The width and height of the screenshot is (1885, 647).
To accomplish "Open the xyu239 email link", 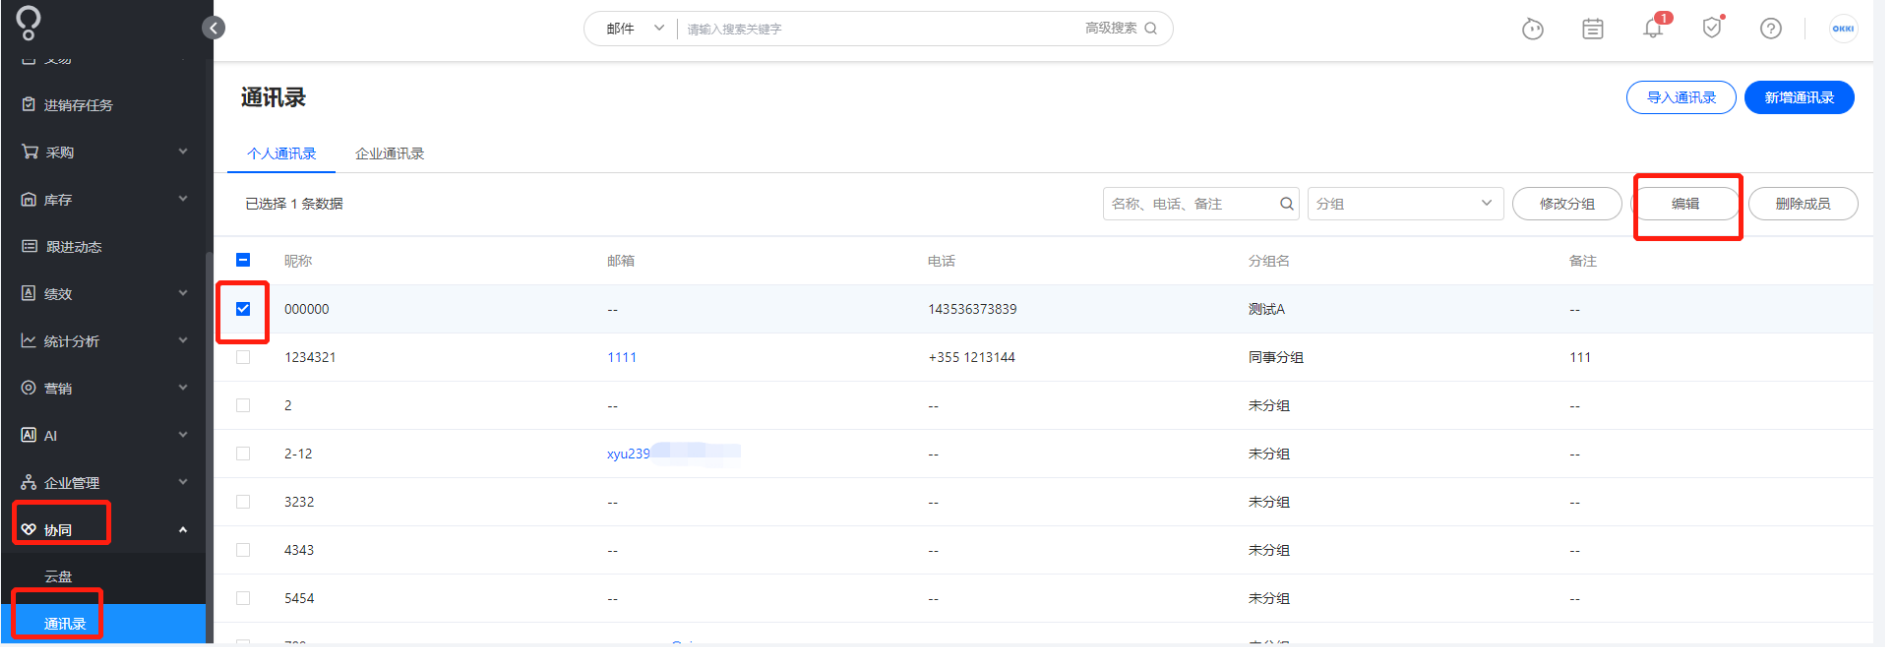I will pos(629,453).
